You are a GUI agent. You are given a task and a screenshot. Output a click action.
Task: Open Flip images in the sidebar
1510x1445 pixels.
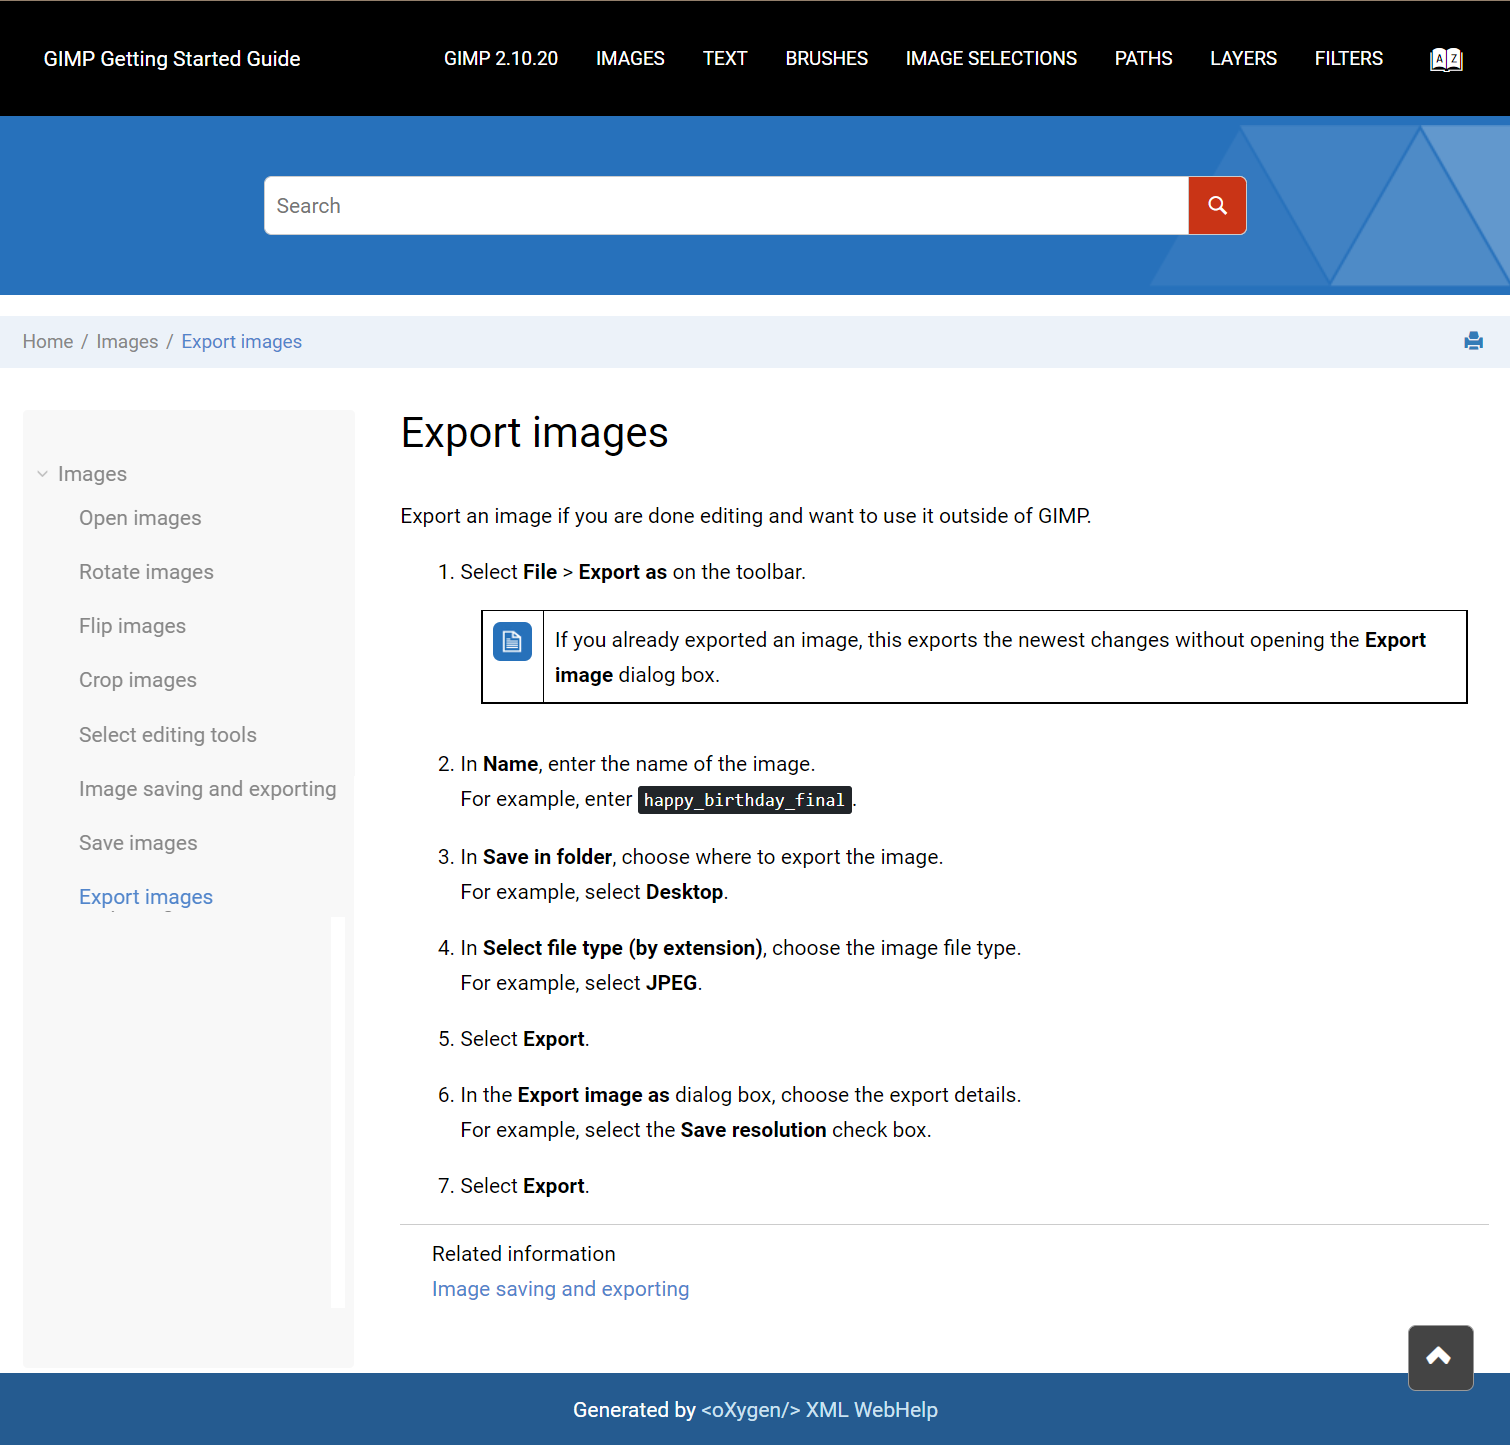point(132,626)
